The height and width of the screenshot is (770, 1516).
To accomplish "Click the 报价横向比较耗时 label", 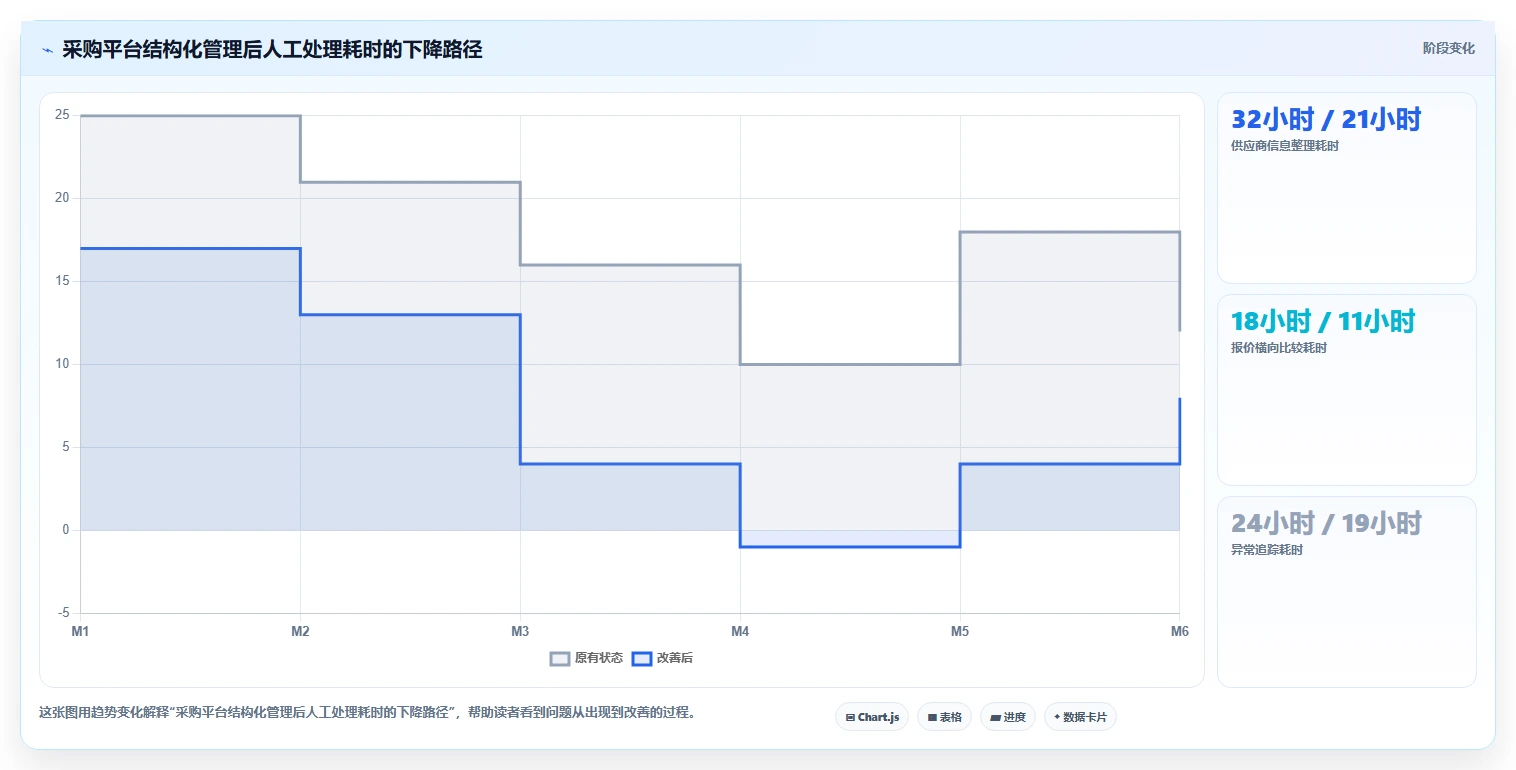I will pyautogui.click(x=1279, y=348).
